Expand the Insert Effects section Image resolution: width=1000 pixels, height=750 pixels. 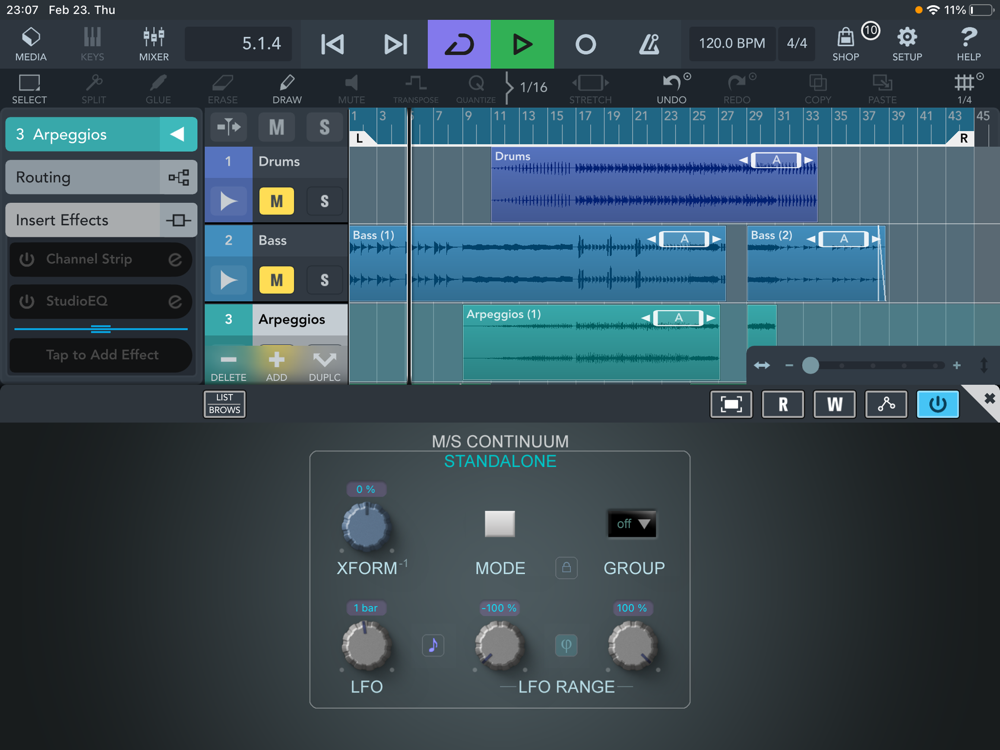pyautogui.click(x=101, y=220)
